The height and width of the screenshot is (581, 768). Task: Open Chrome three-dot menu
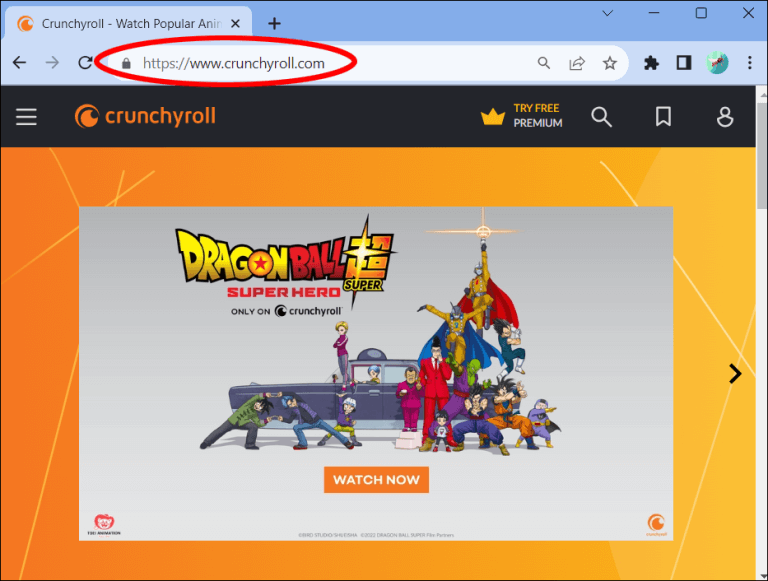click(x=750, y=63)
